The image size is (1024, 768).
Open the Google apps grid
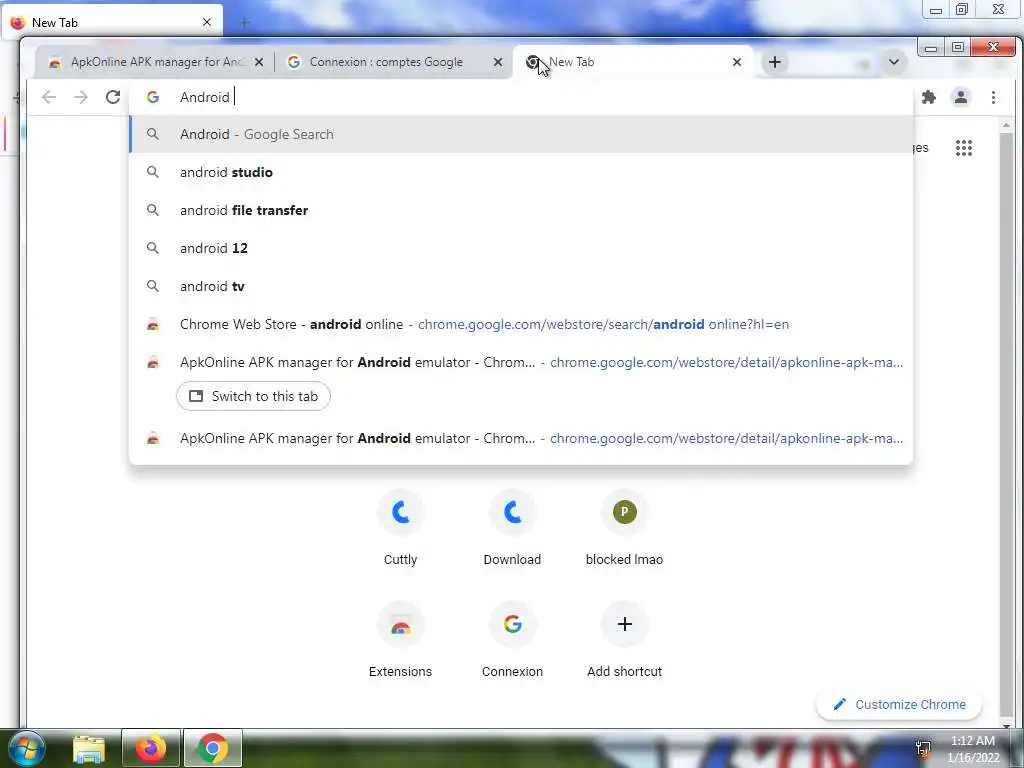(x=964, y=148)
